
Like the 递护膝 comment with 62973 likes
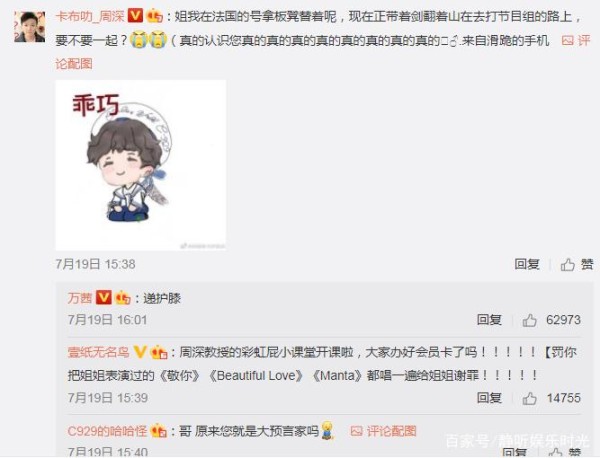pos(530,320)
